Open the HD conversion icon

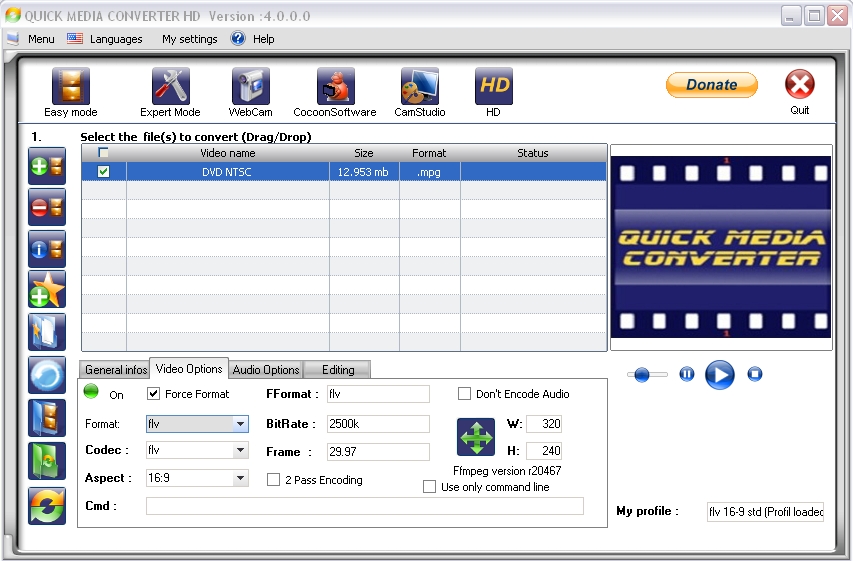[493, 86]
